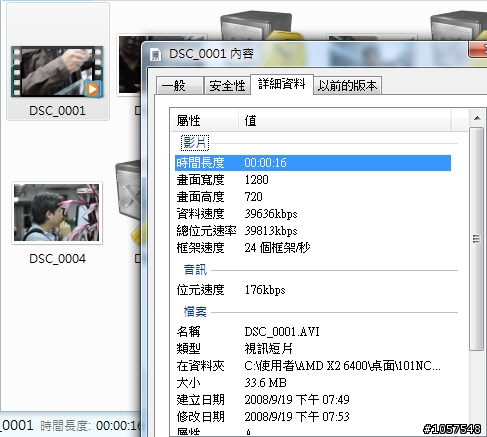Screen dimensions: 487x437
Task: Select the 建立日期 07:49 row
Action: tap(313, 399)
